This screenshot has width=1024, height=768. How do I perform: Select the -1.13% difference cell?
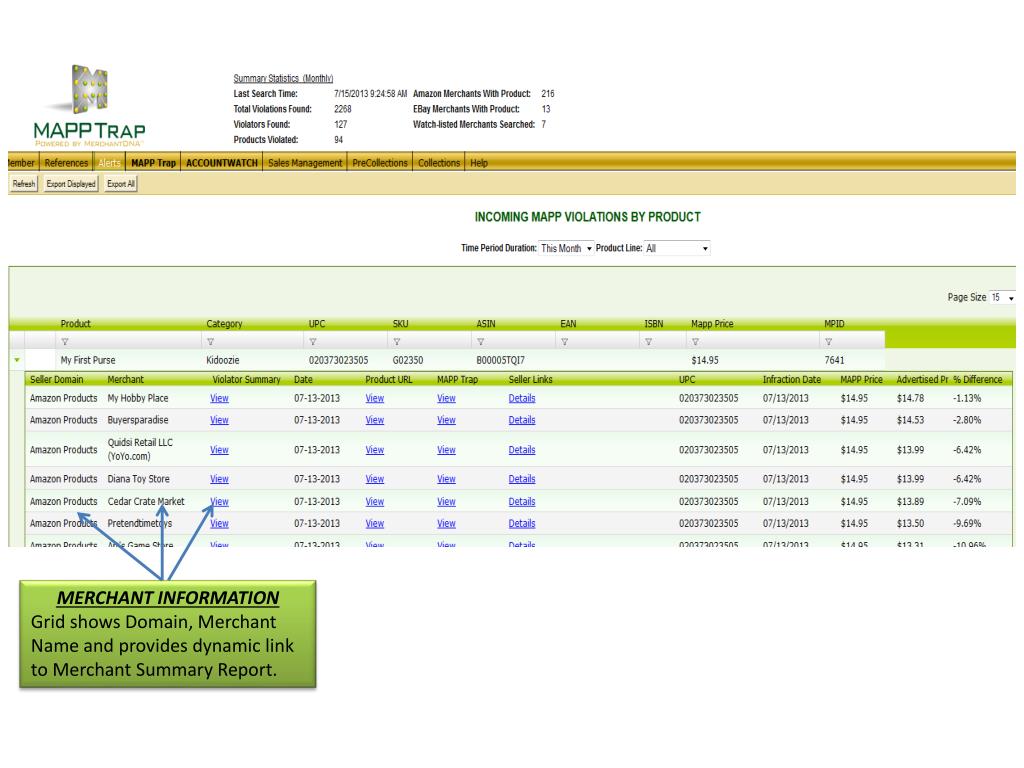click(967, 398)
